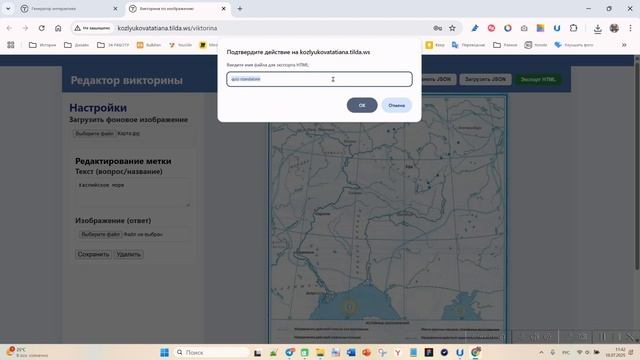Click the Сохранить button
640x360 pixels.
tap(93, 254)
